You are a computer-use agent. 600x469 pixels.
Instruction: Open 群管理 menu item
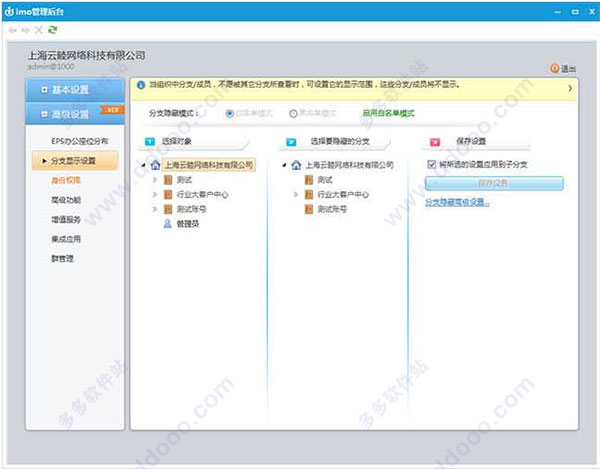pos(62,259)
